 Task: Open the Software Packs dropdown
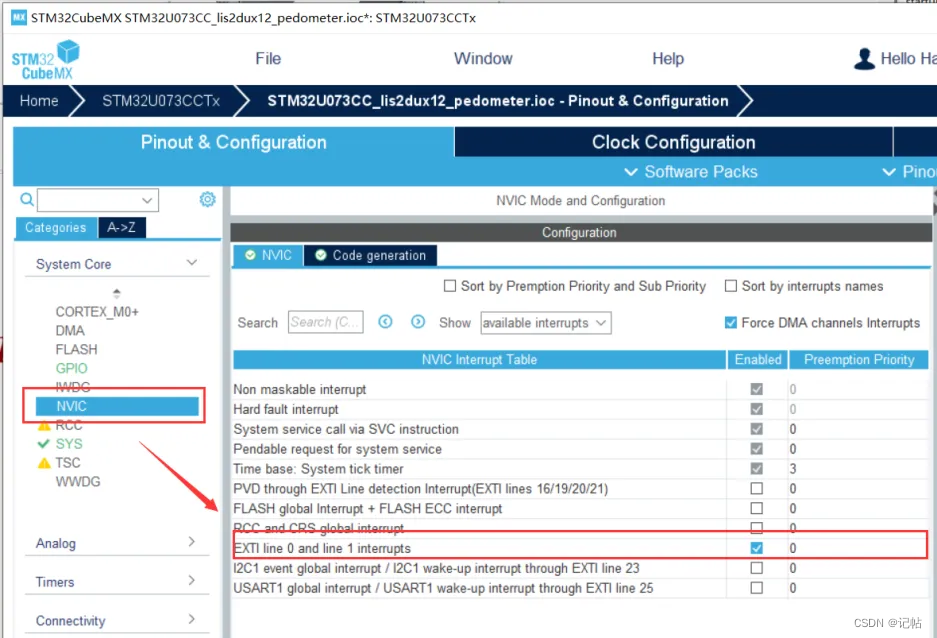[691, 172]
